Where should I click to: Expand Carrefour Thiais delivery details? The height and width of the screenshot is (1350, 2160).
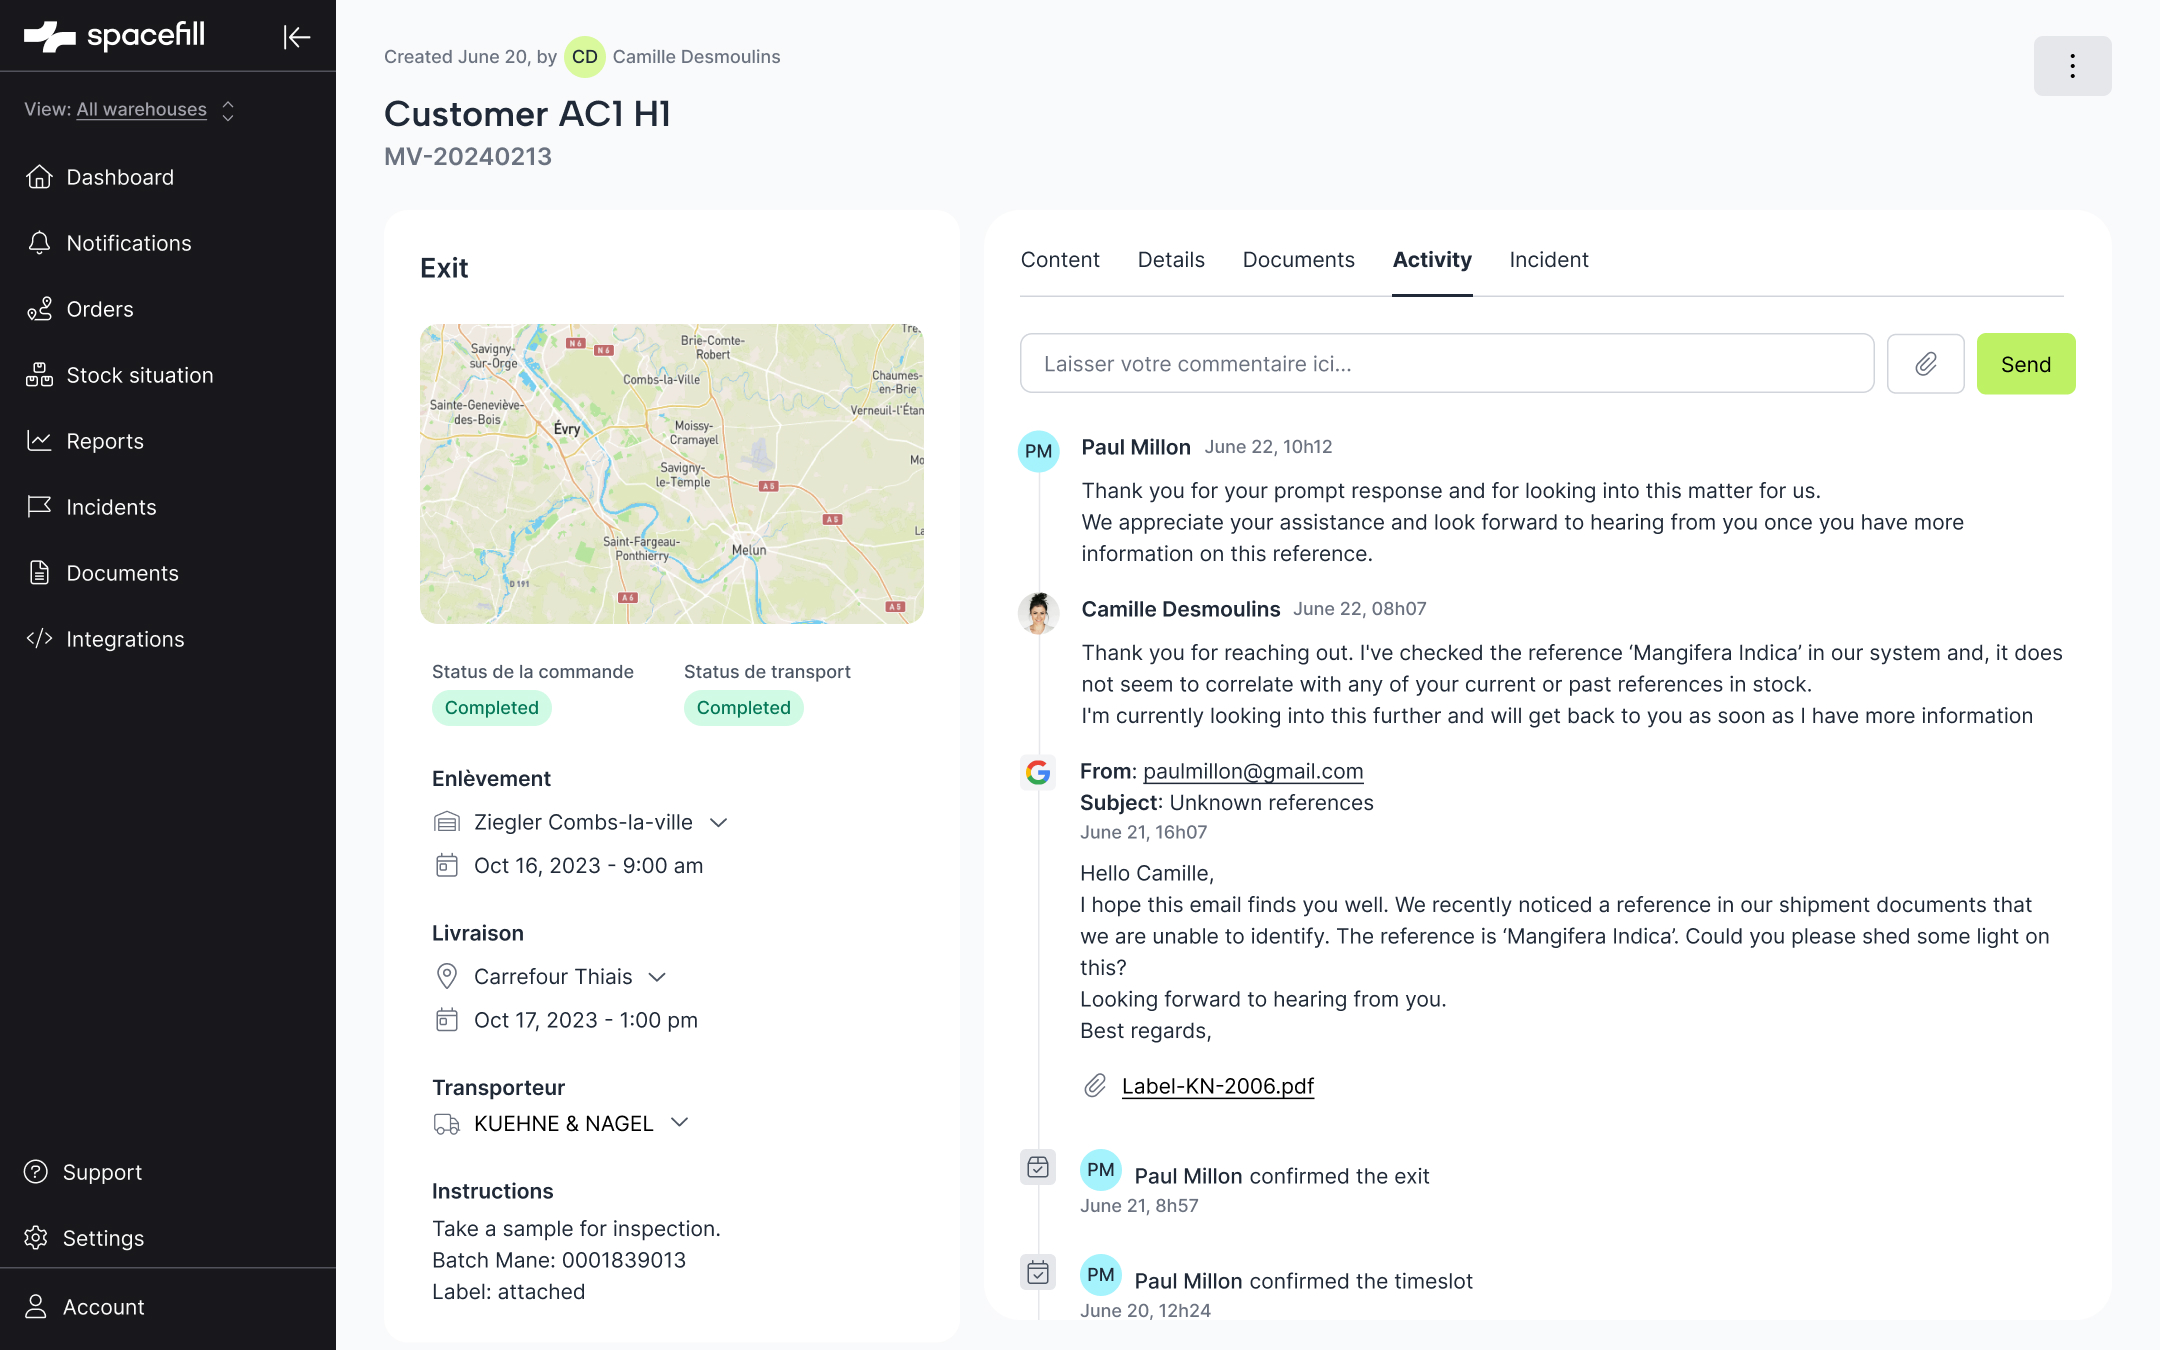tap(657, 977)
